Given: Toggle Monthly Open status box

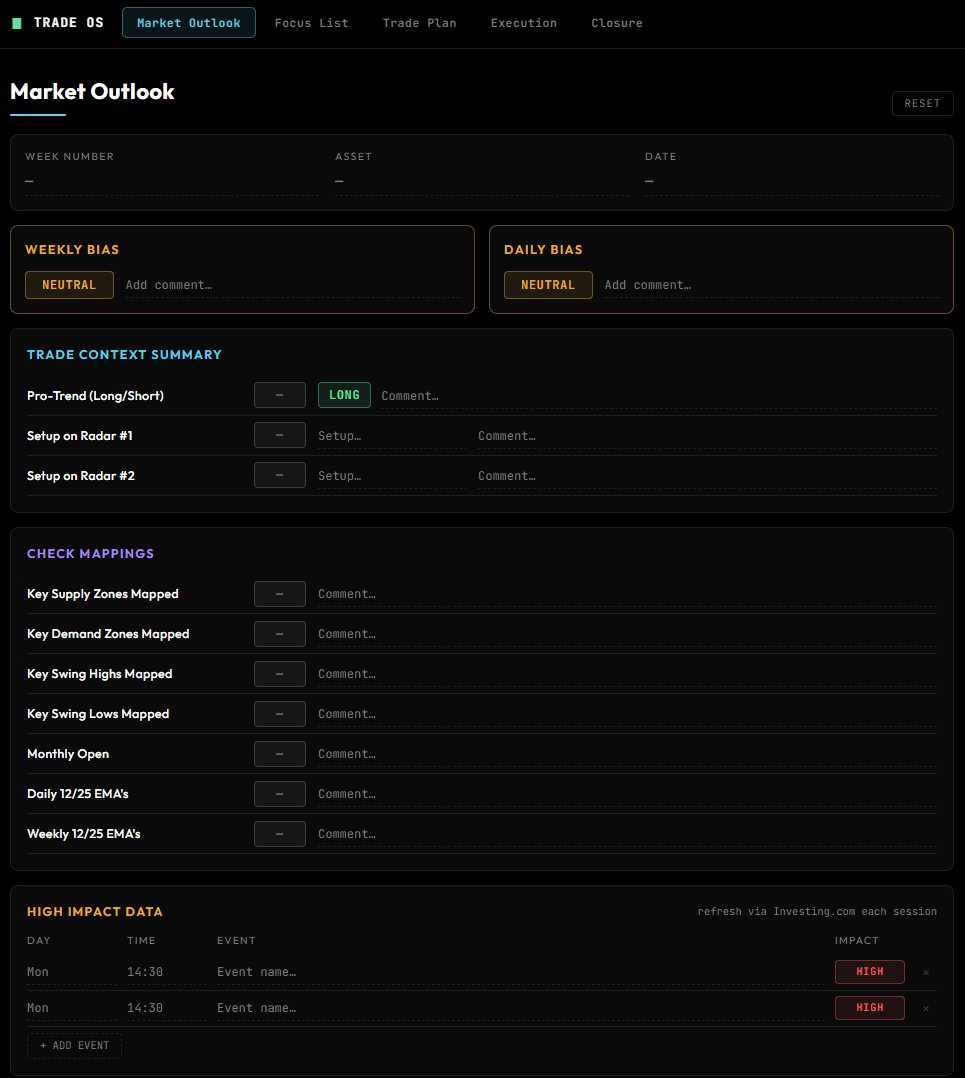Looking at the screenshot, I should pyautogui.click(x=280, y=754).
